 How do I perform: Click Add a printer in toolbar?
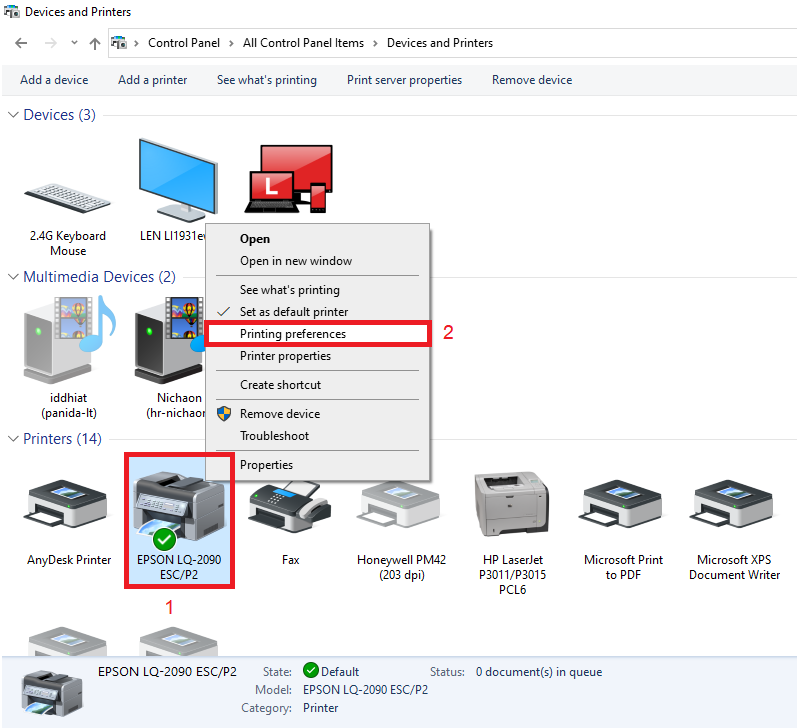pos(152,80)
